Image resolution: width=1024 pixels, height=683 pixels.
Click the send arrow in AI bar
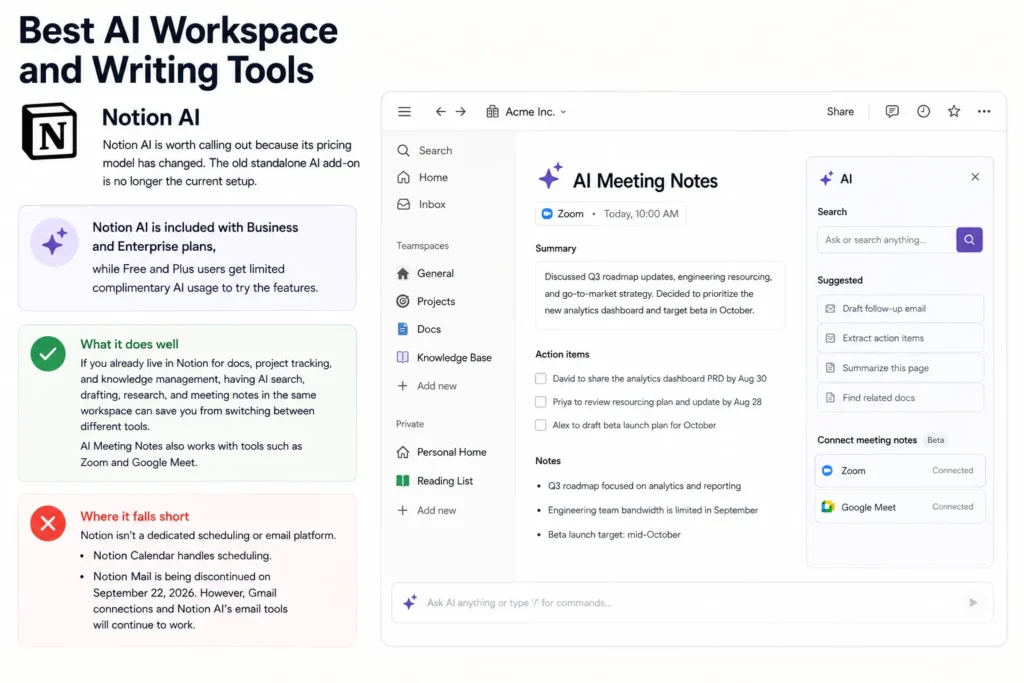[973, 603]
